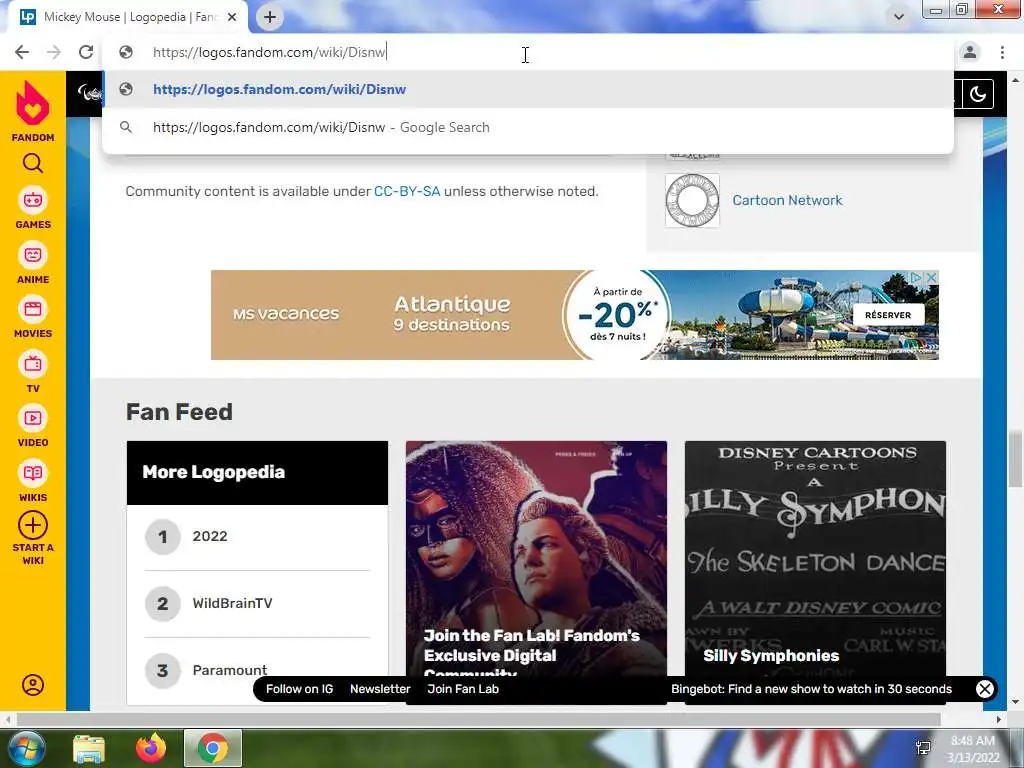Open File Explorer from the taskbar
Image resolution: width=1024 pixels, height=768 pixels.
tap(89, 748)
